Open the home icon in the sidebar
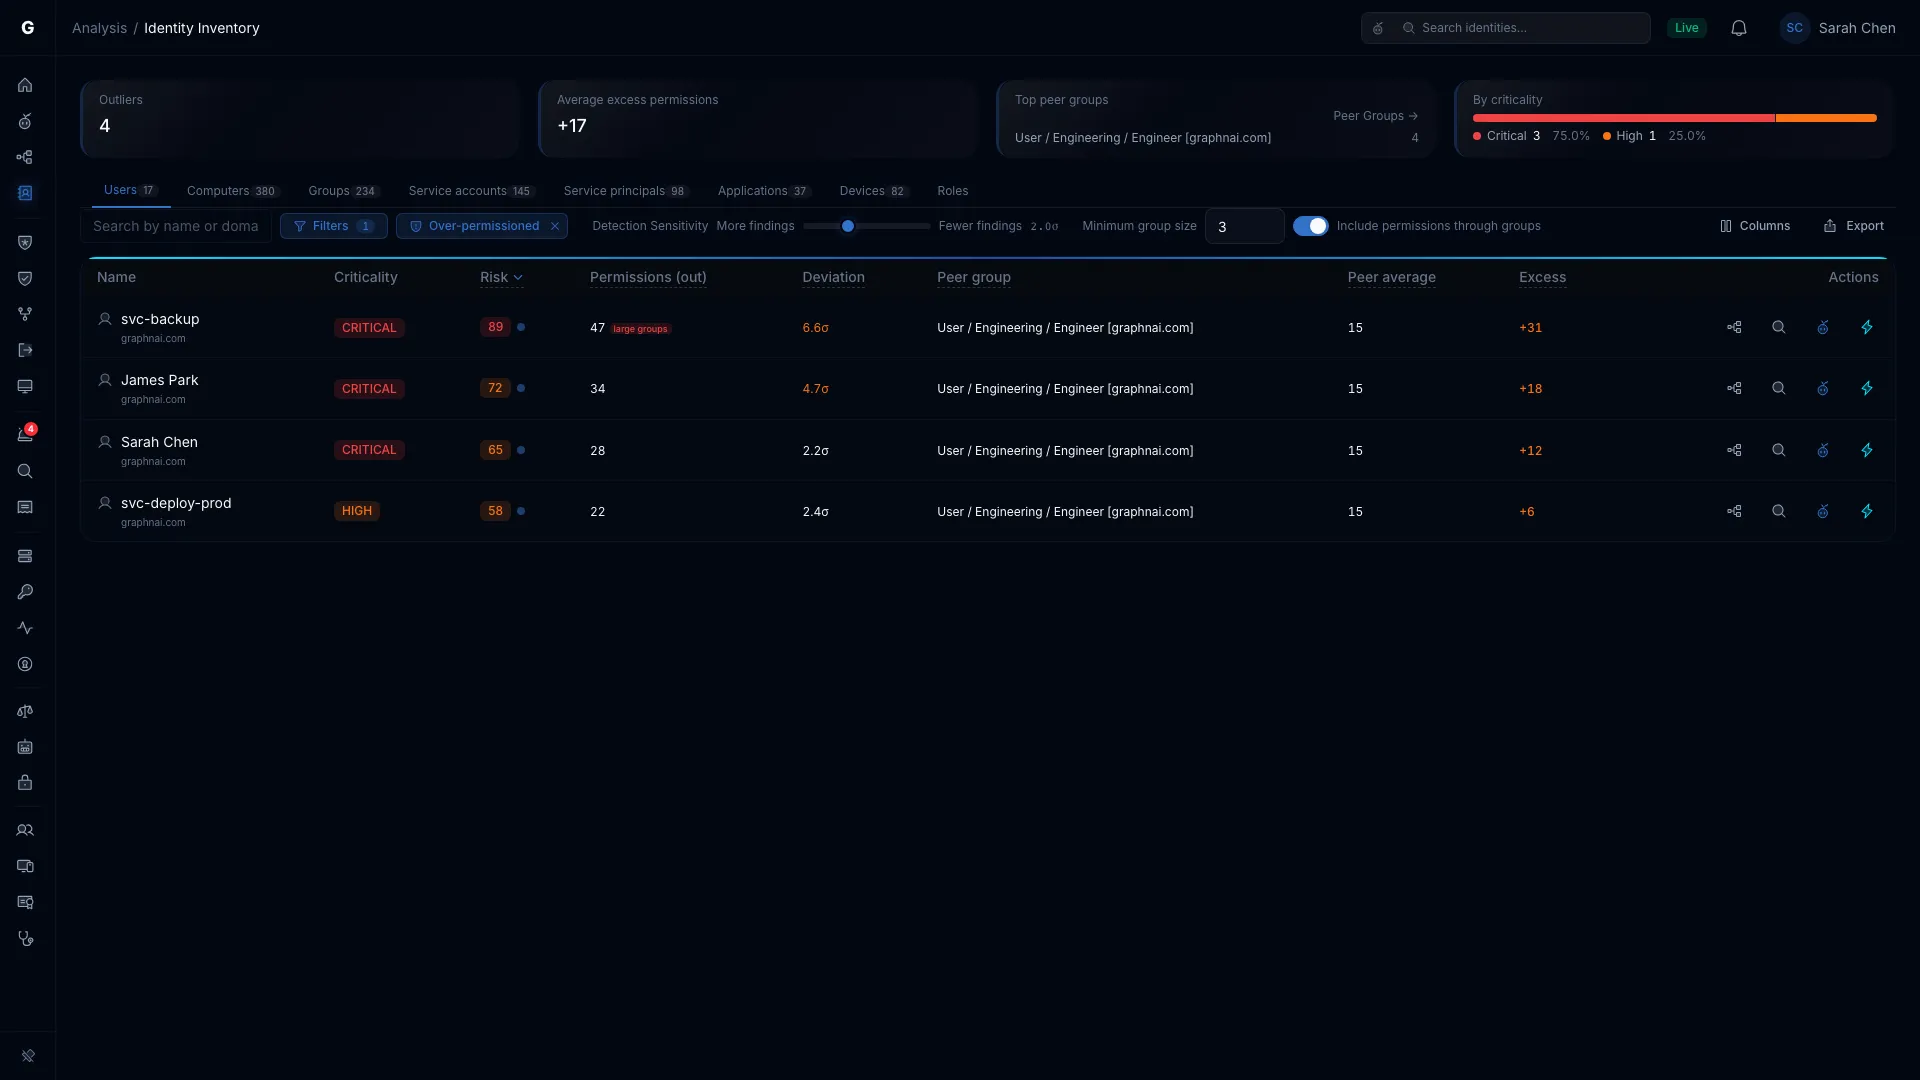Viewport: 1920px width, 1080px height. pos(25,85)
